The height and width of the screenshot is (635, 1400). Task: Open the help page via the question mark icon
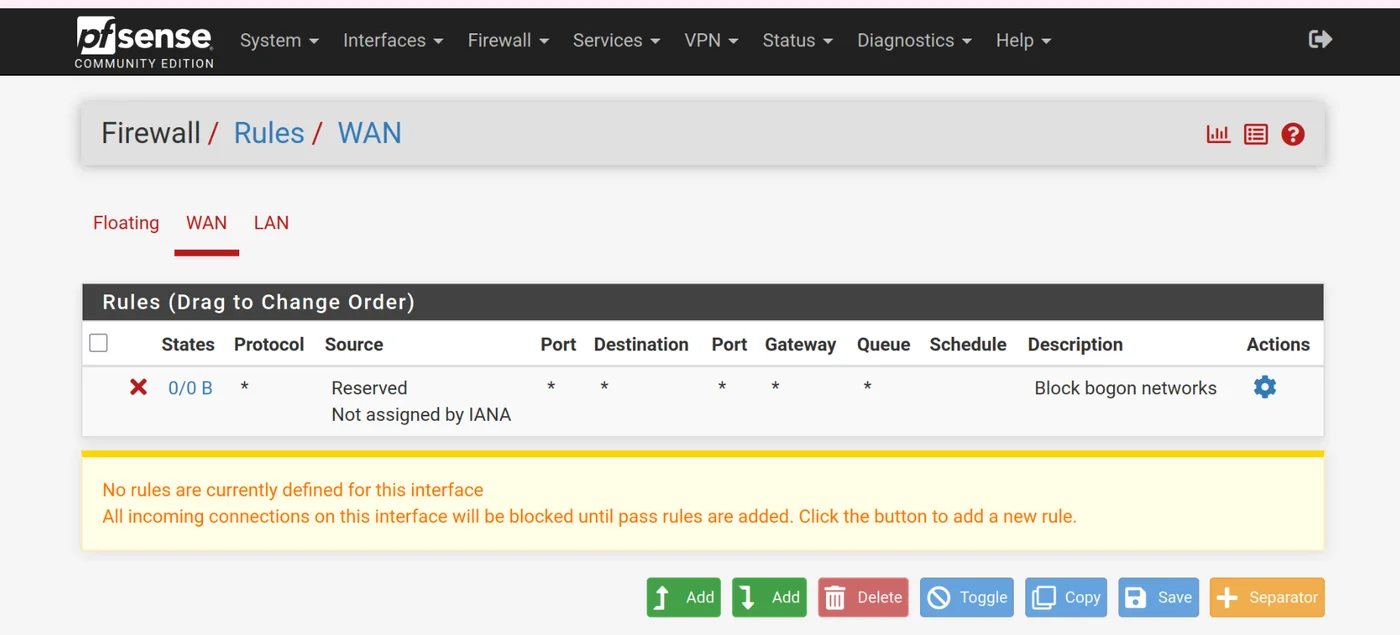click(1292, 133)
